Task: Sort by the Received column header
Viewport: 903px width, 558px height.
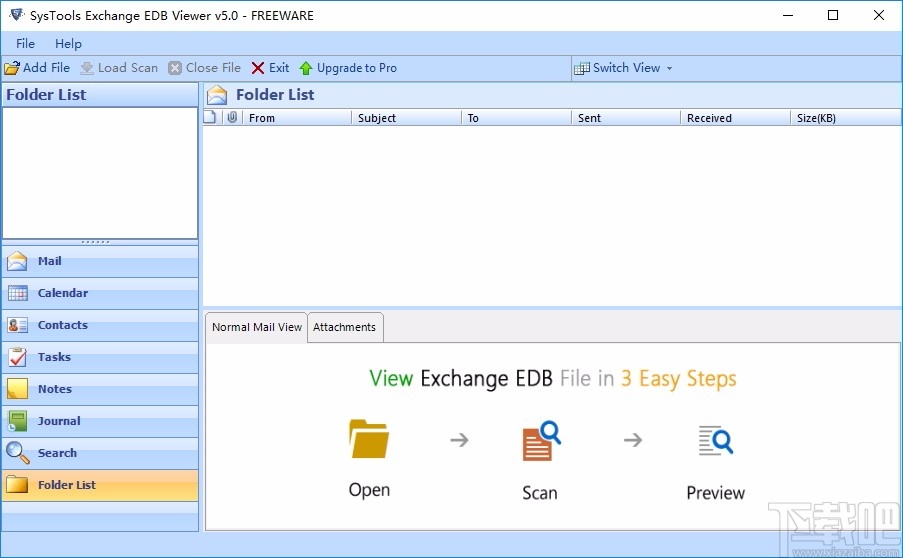Action: 735,117
